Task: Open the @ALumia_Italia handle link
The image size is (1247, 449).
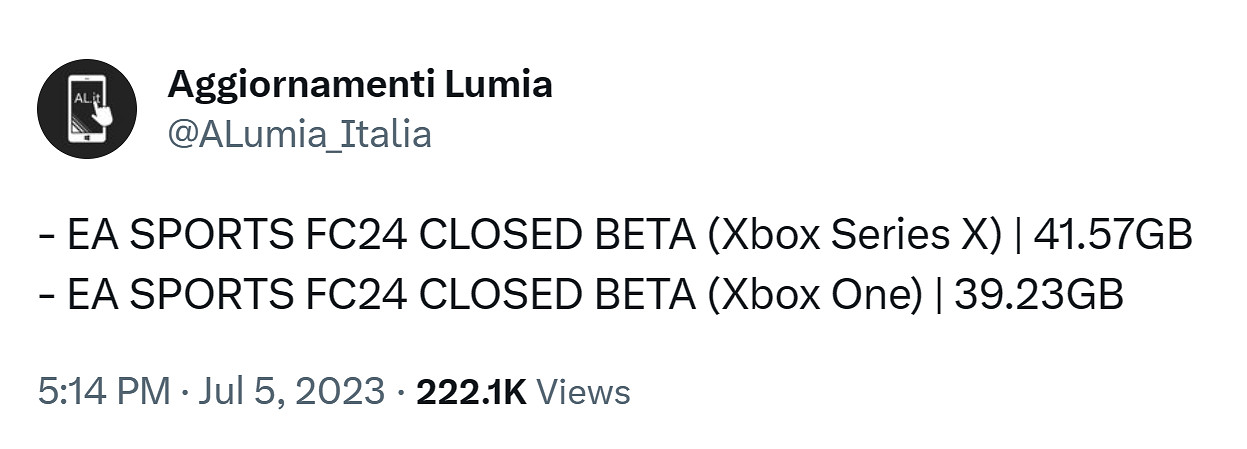Action: (299, 134)
